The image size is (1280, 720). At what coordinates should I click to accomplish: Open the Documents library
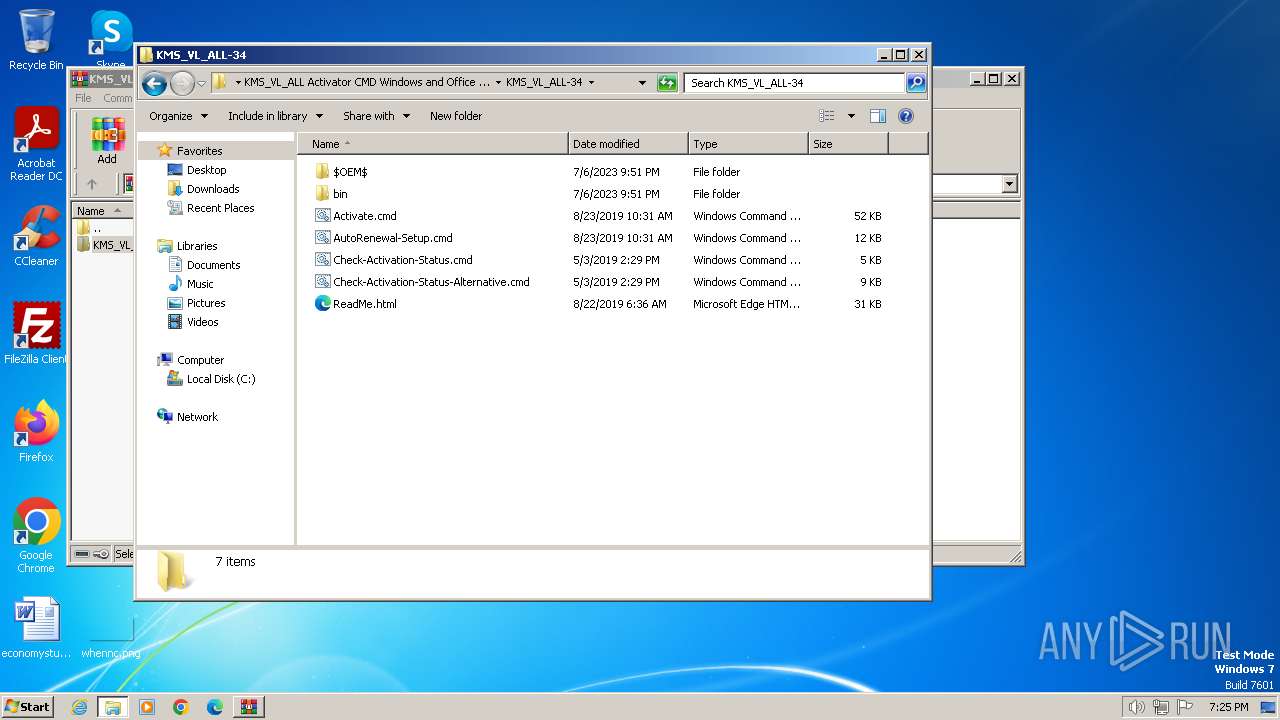pyautogui.click(x=213, y=265)
